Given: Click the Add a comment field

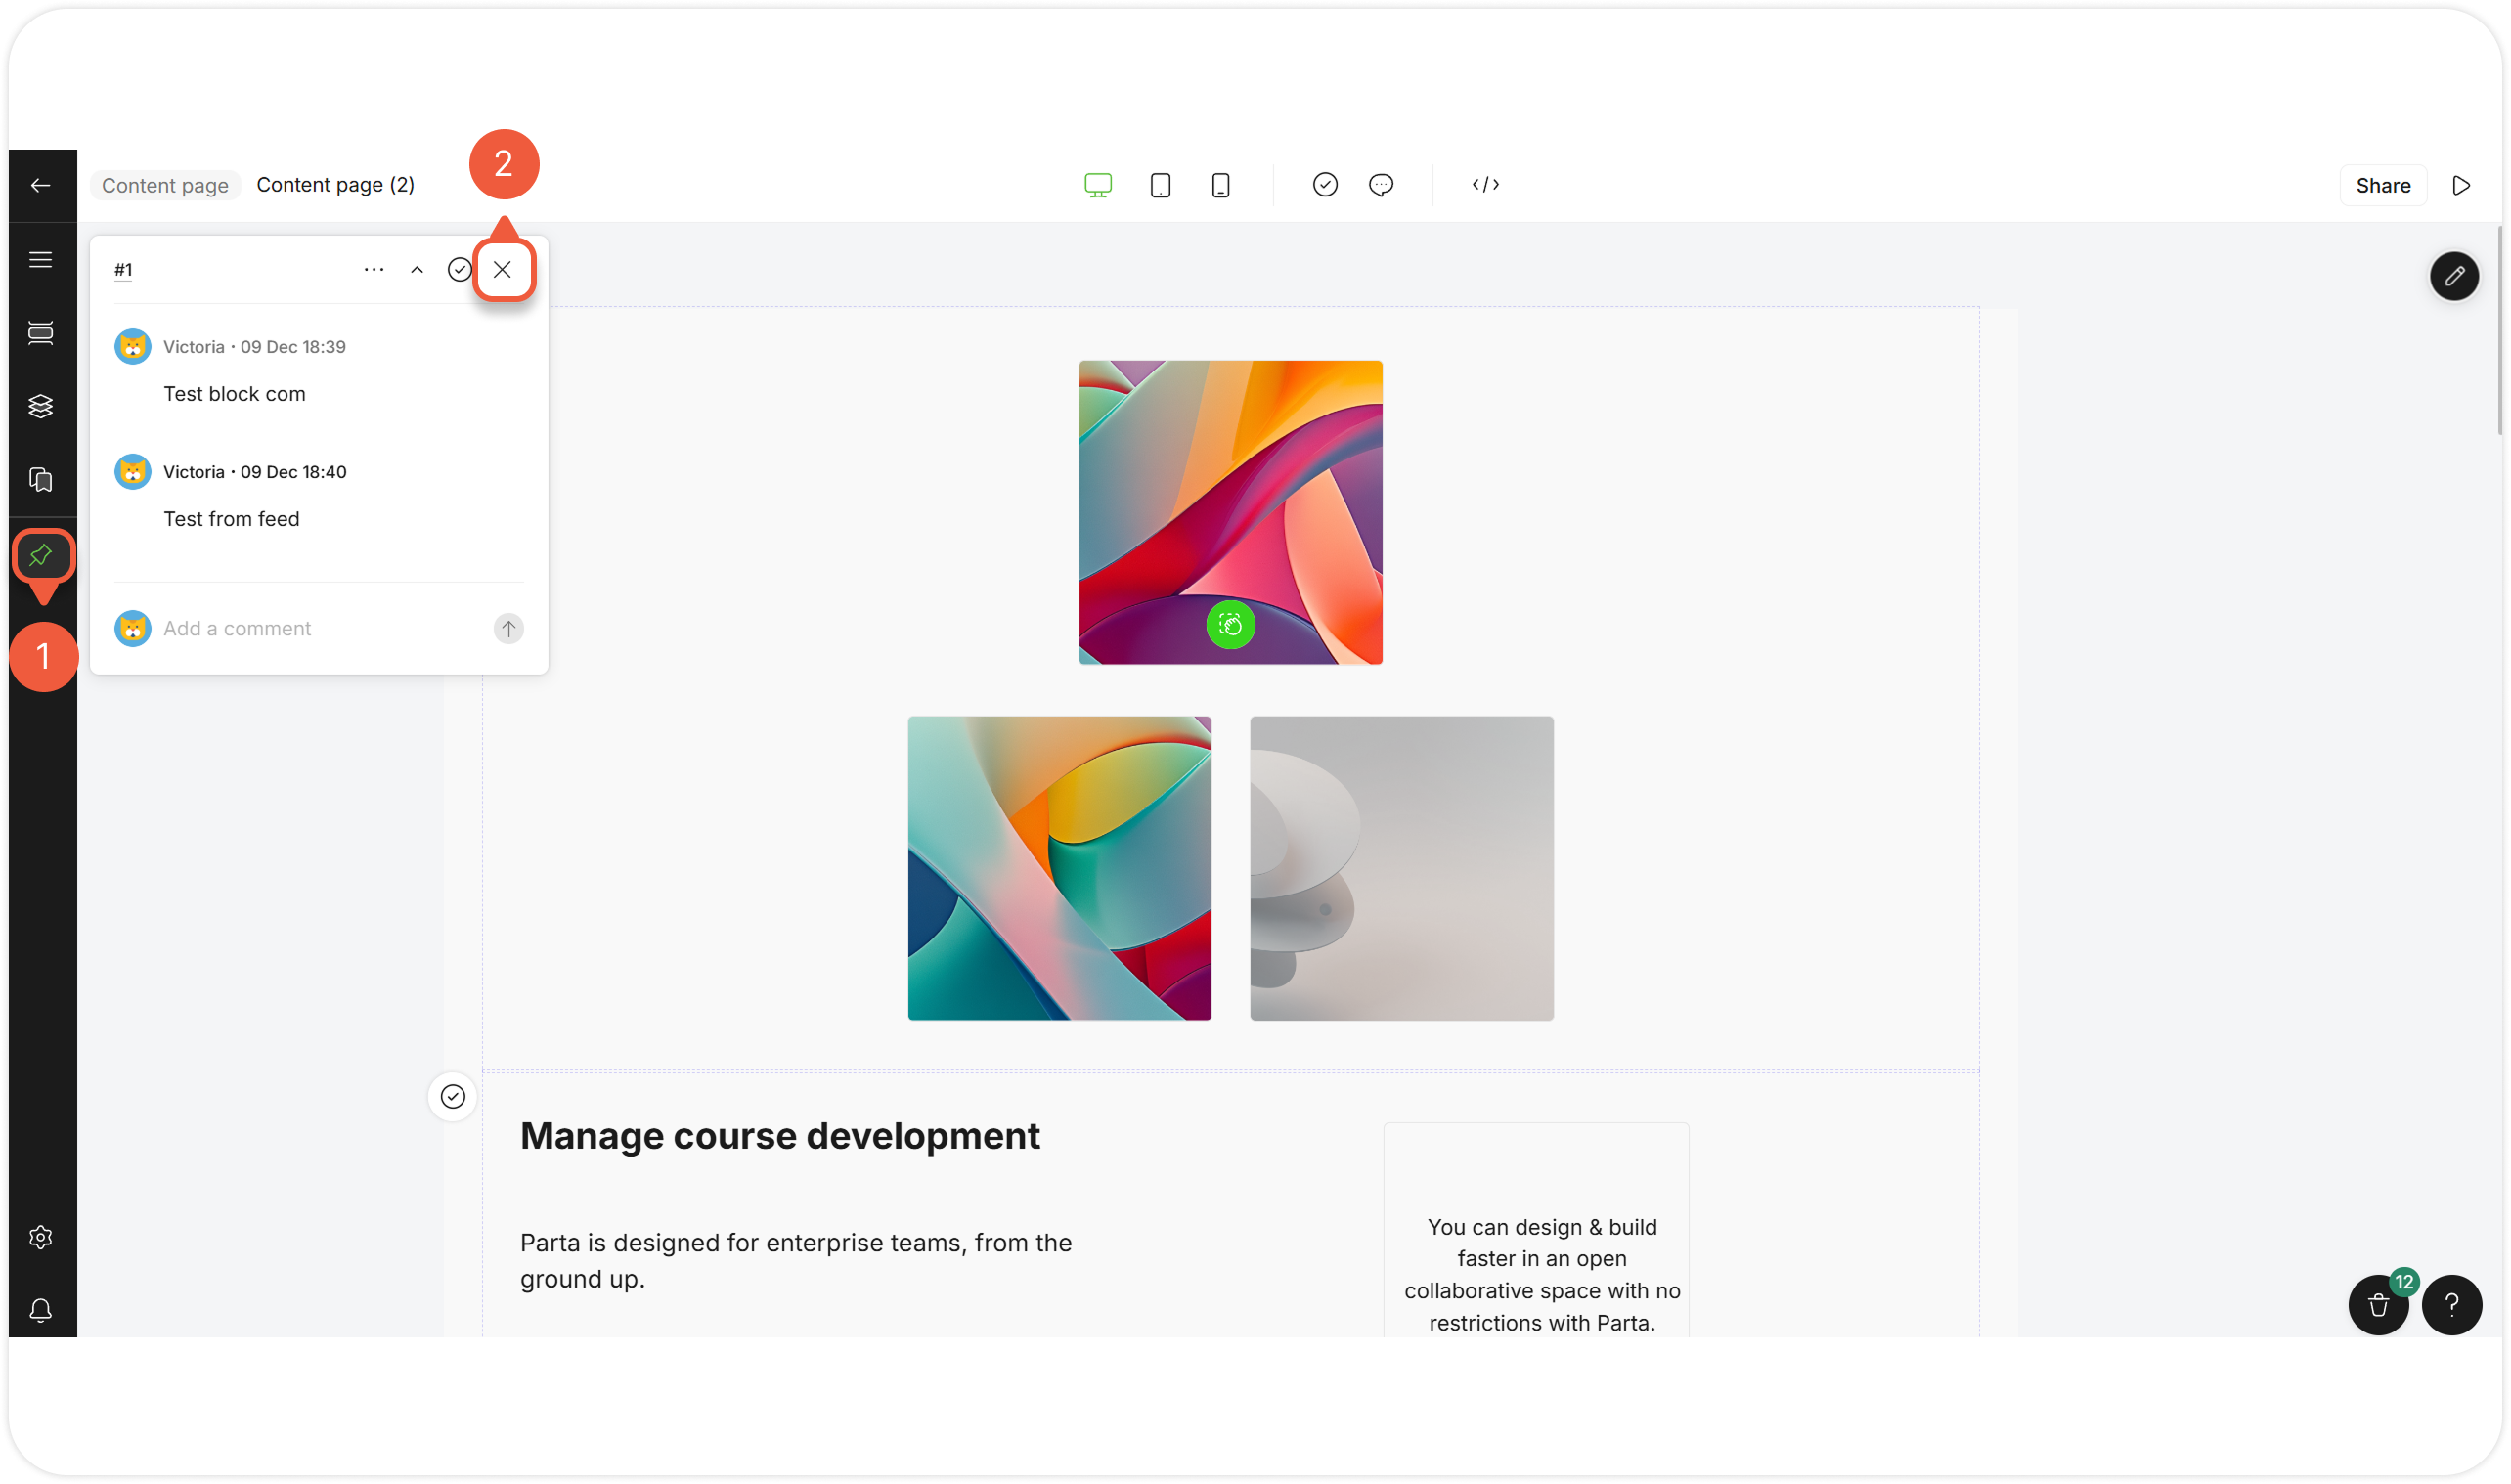Looking at the screenshot, I should click(320, 628).
